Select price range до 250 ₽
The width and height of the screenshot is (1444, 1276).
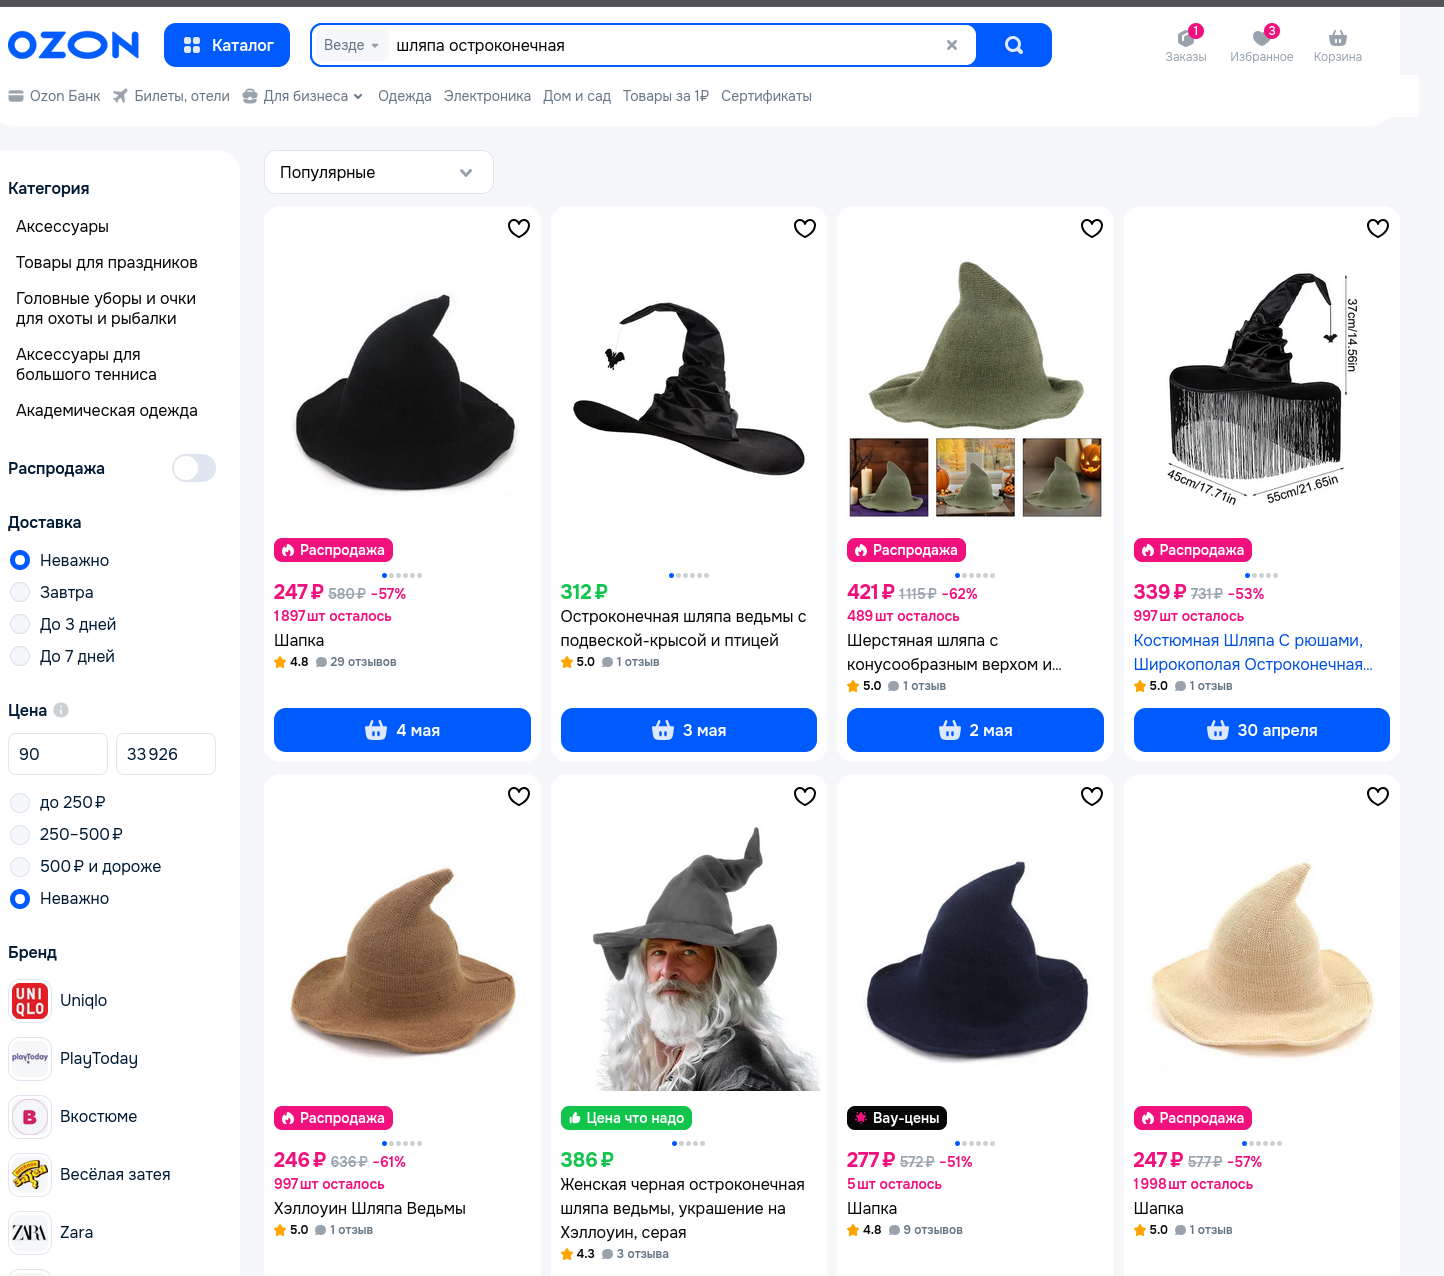[20, 802]
